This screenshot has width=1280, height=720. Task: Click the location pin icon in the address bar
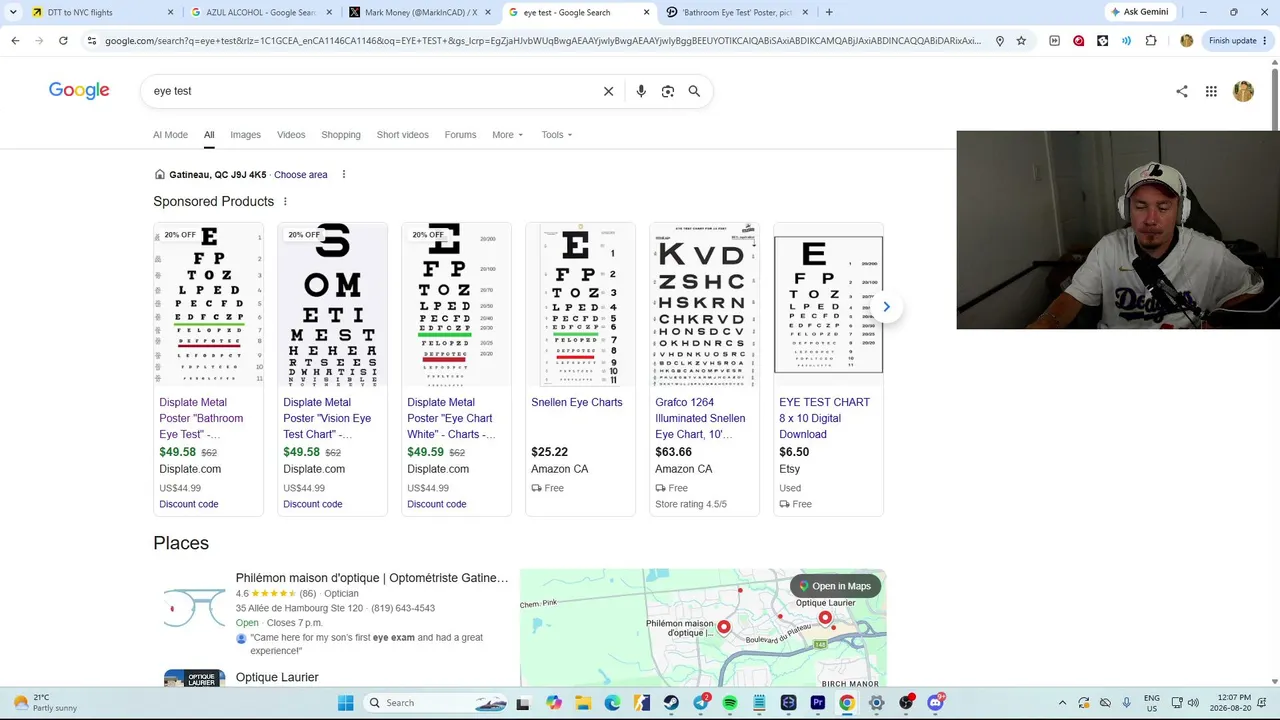999,41
